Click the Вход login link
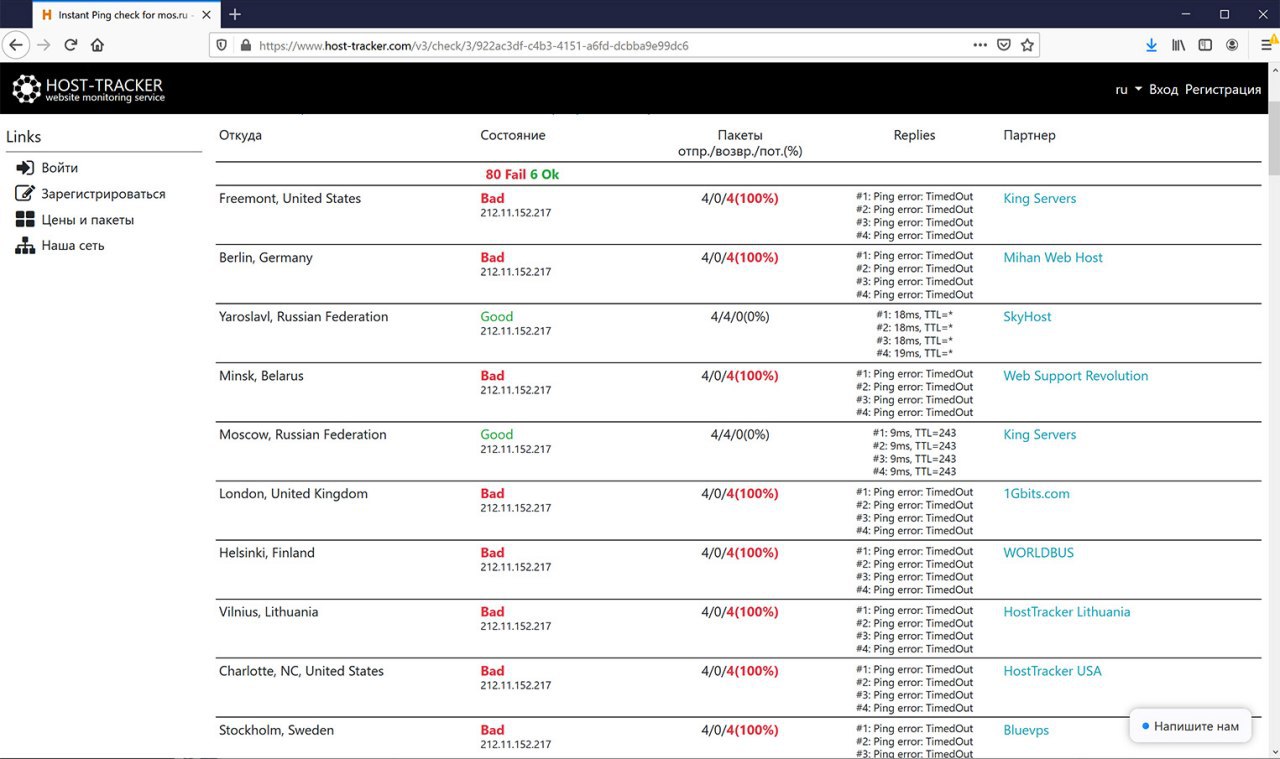Screen dimensions: 1280x759 1163,89
